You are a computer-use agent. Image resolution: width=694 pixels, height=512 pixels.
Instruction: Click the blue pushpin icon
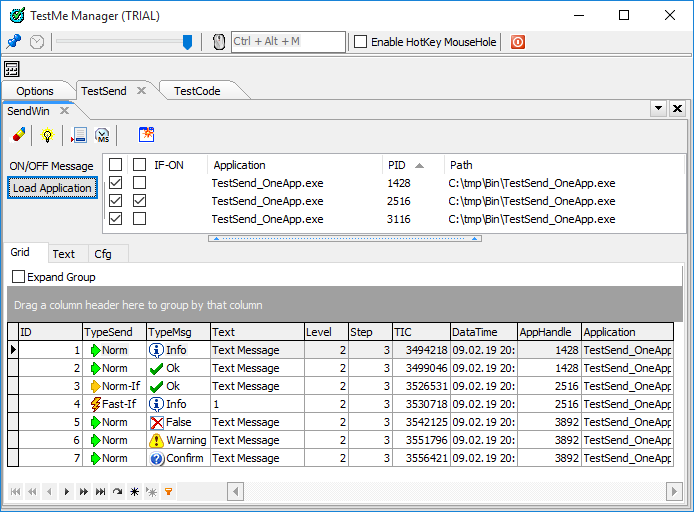pyautogui.click(x=13, y=42)
